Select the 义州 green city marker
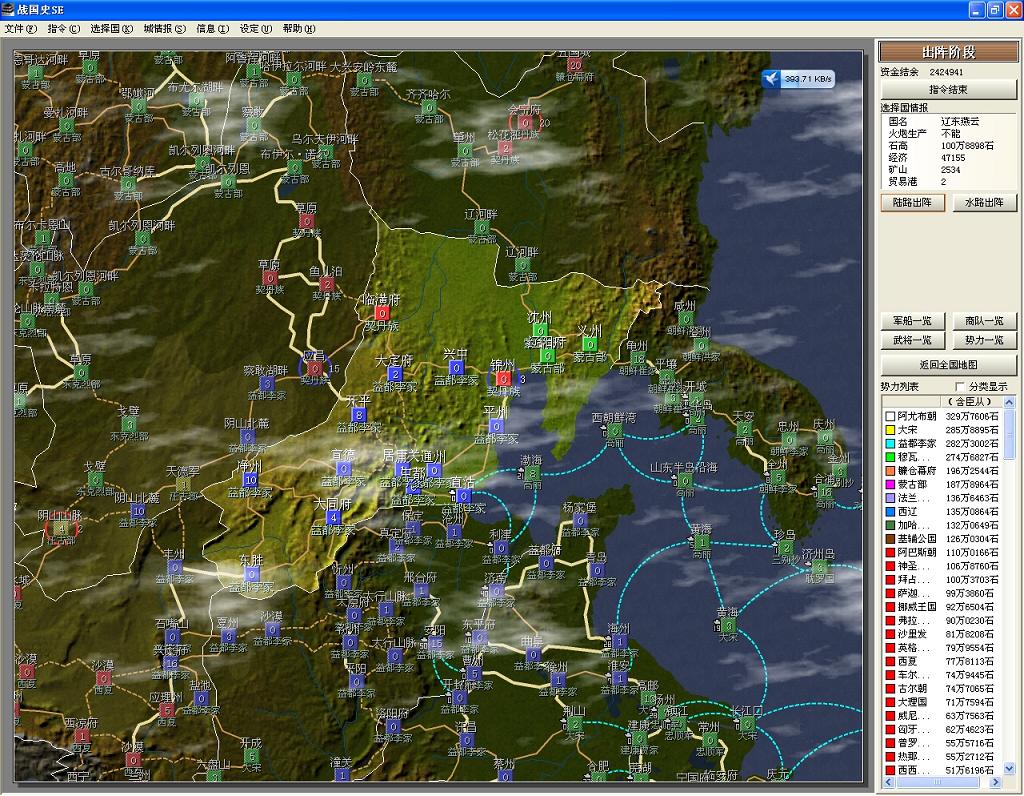Screen dimensions: 1024x796 [590, 344]
